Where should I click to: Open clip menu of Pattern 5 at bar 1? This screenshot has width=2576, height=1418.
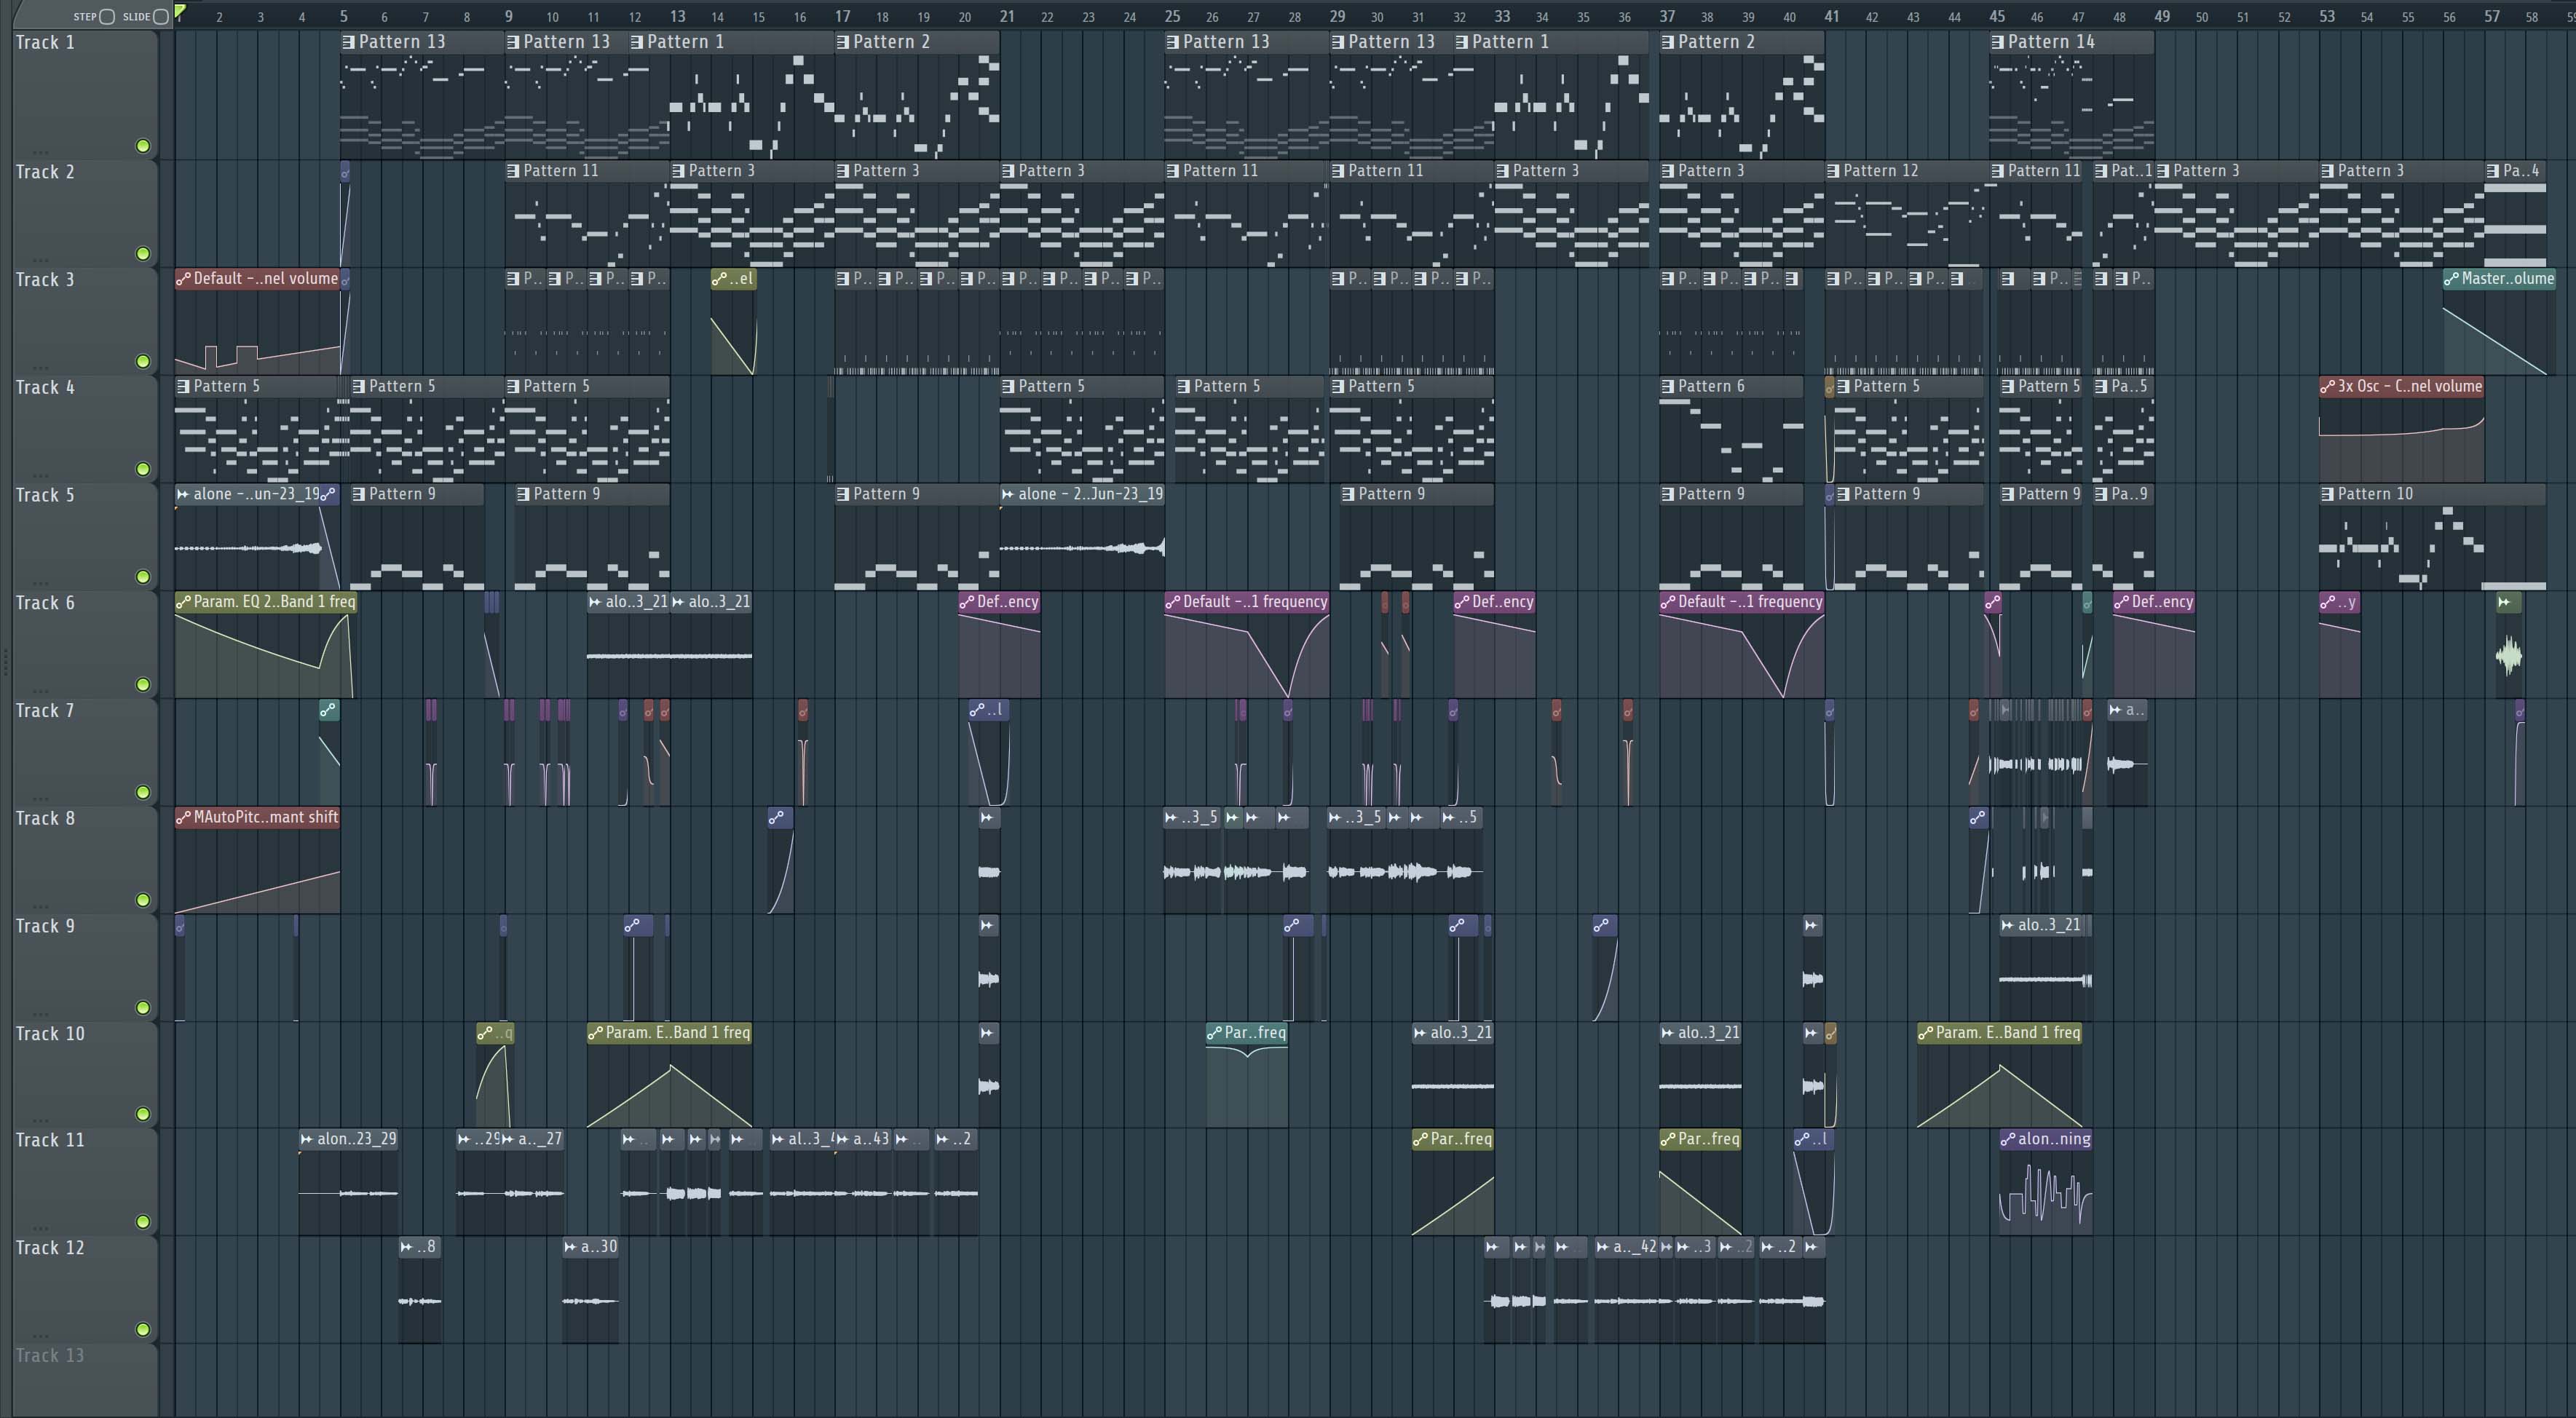point(184,386)
